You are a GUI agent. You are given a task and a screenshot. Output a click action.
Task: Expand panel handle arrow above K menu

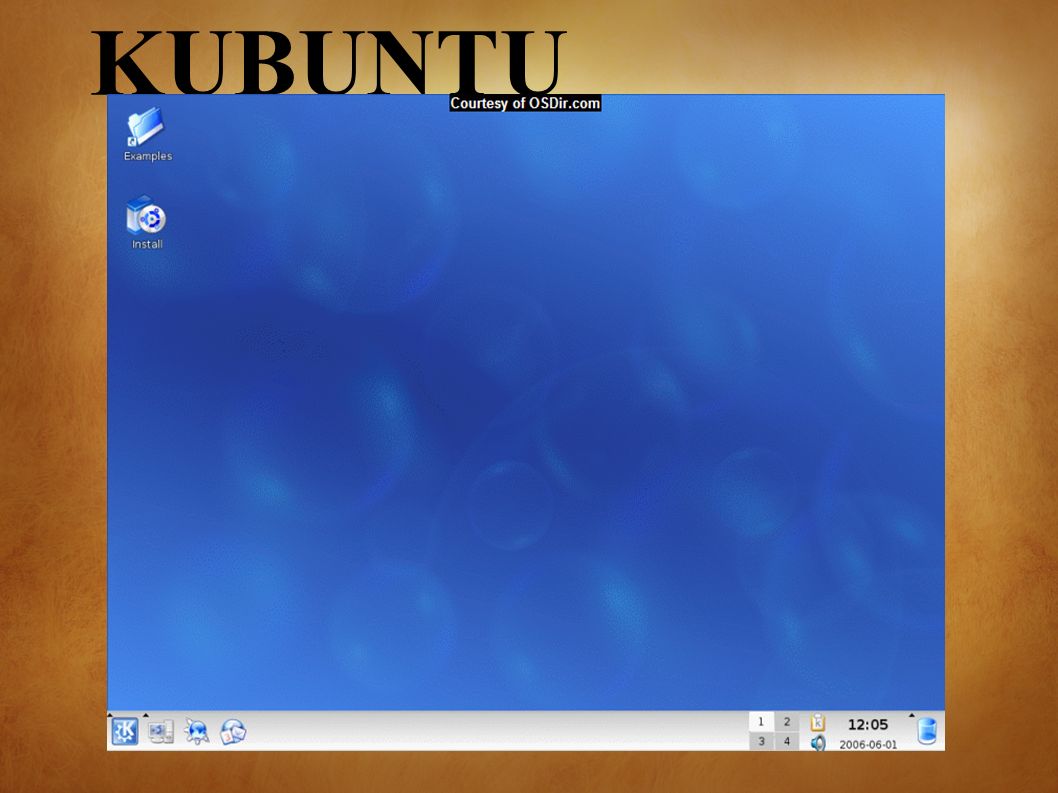(x=110, y=715)
